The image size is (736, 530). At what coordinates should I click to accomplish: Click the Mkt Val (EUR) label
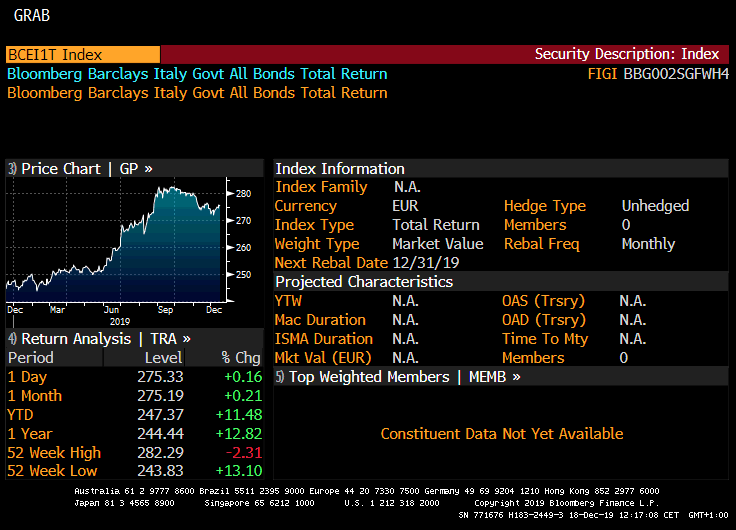(323, 358)
